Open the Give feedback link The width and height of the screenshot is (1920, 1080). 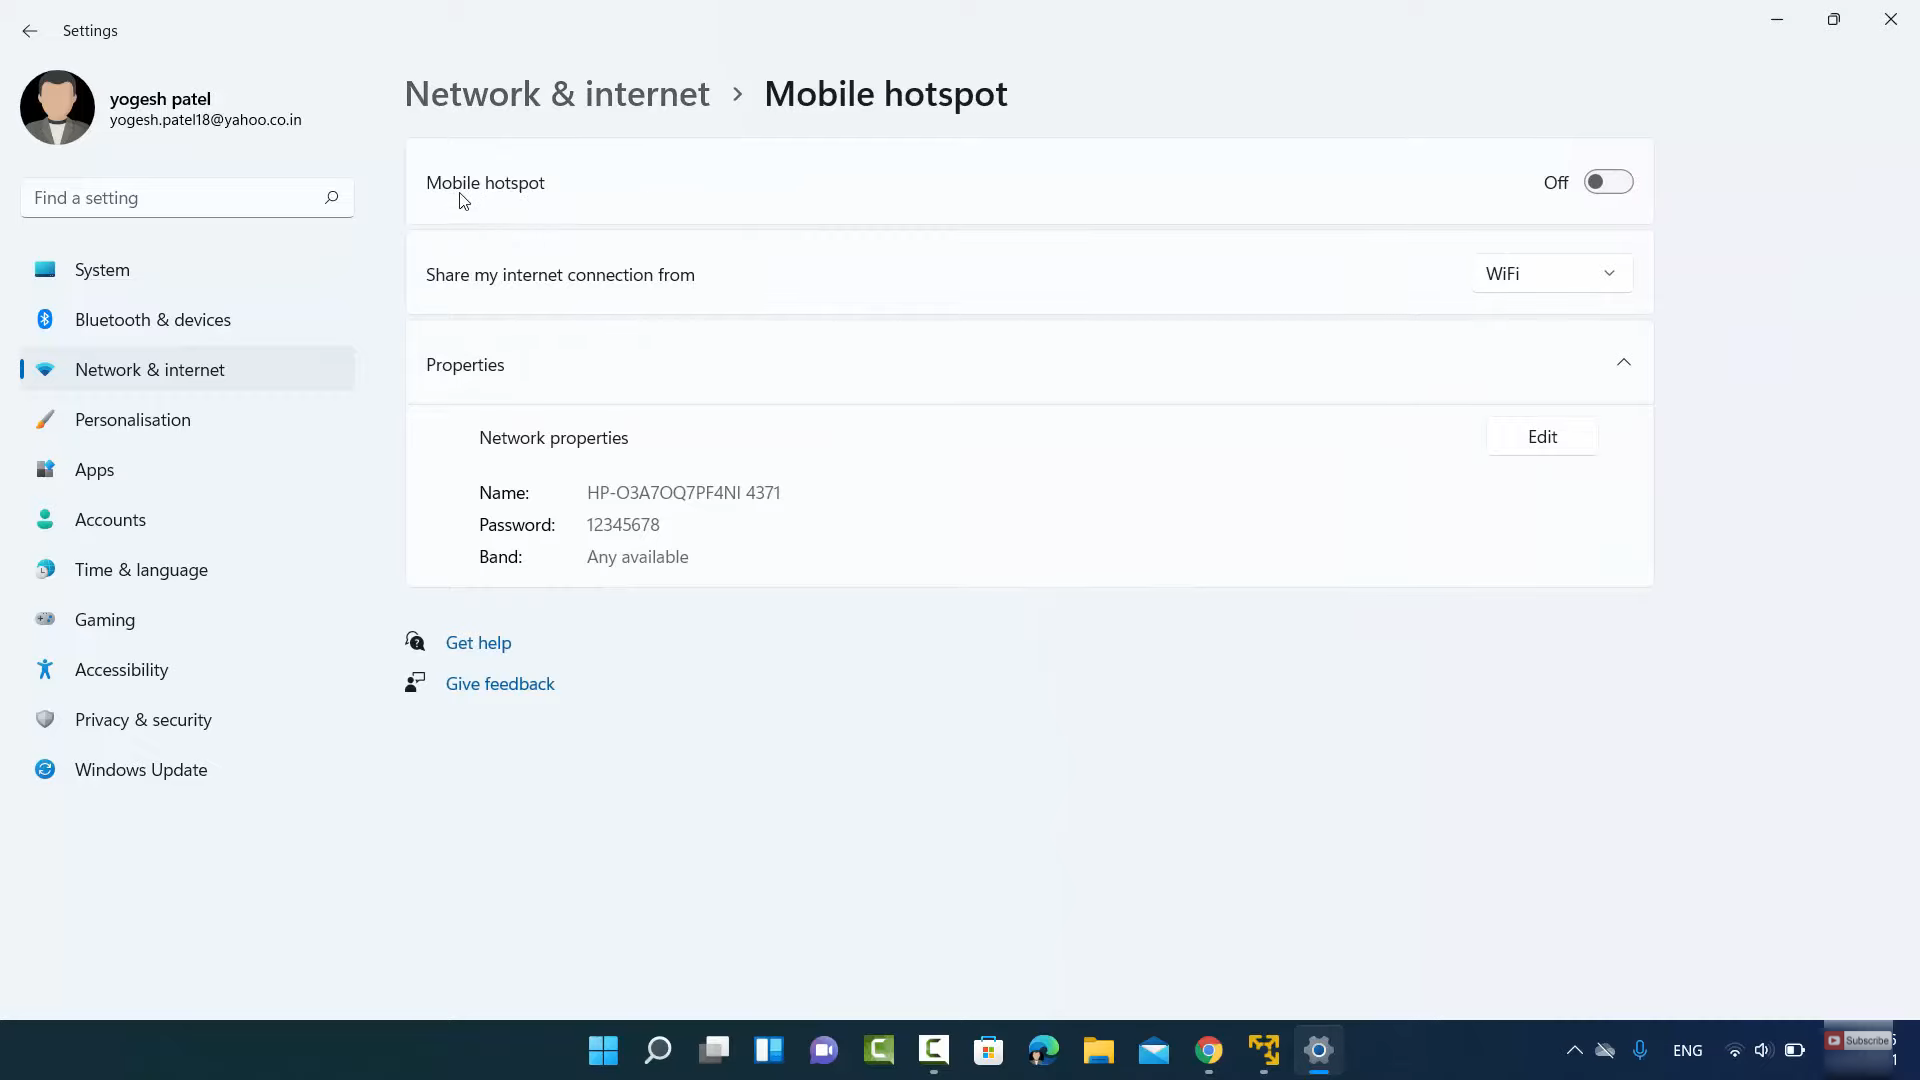point(499,684)
